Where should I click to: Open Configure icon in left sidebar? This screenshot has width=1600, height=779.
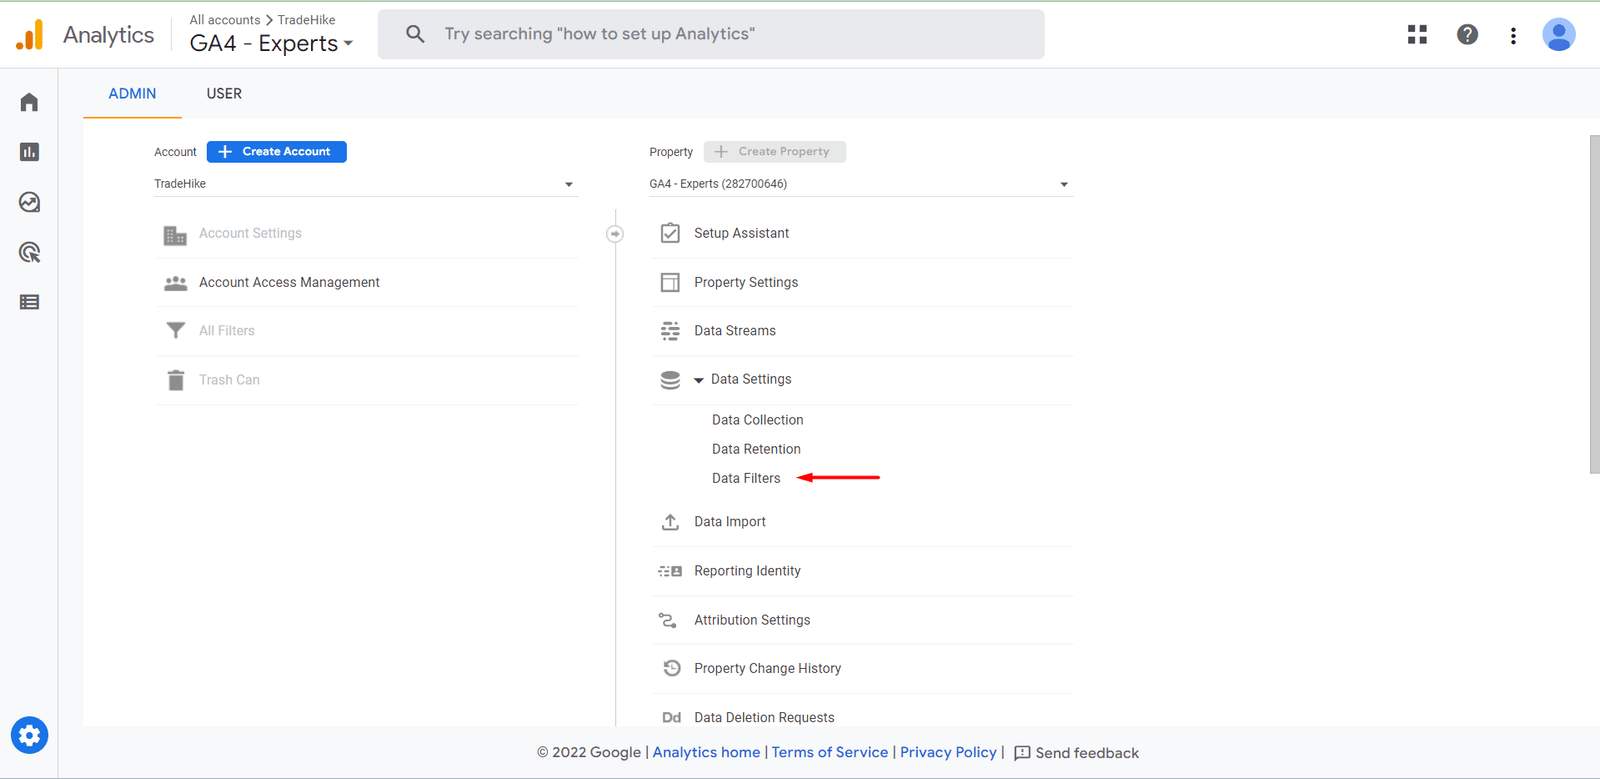29,302
